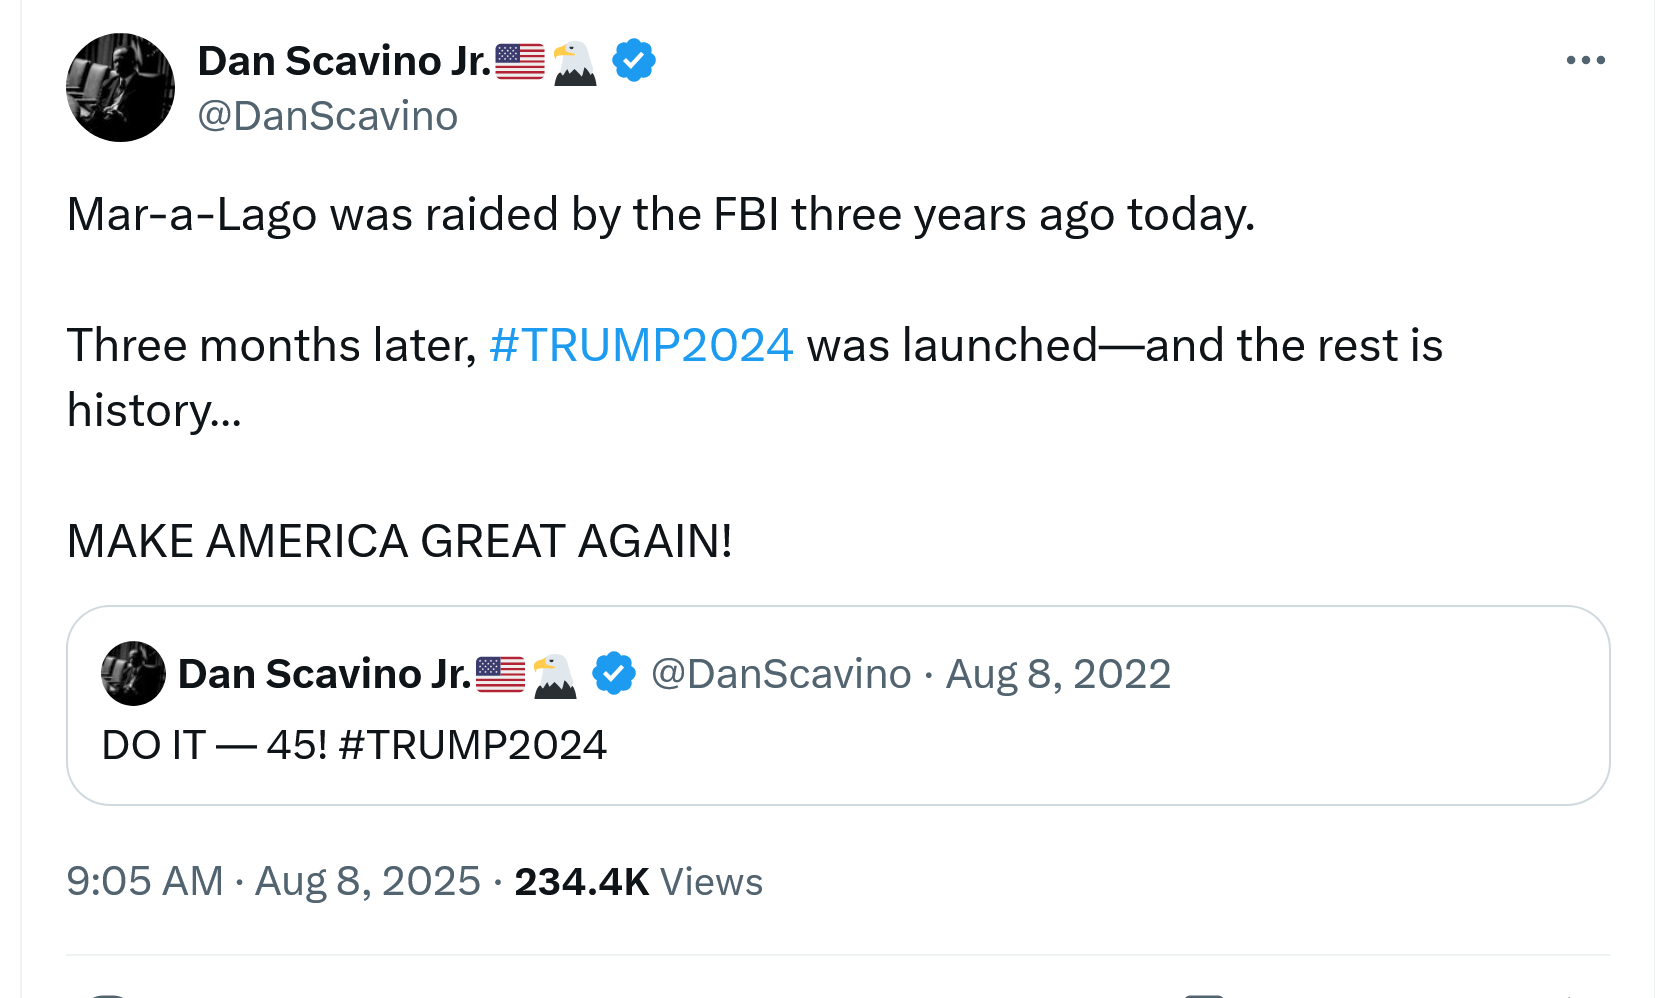Click the blue verified badge beside the top name
The height and width of the screenshot is (998, 1655).
click(x=633, y=61)
